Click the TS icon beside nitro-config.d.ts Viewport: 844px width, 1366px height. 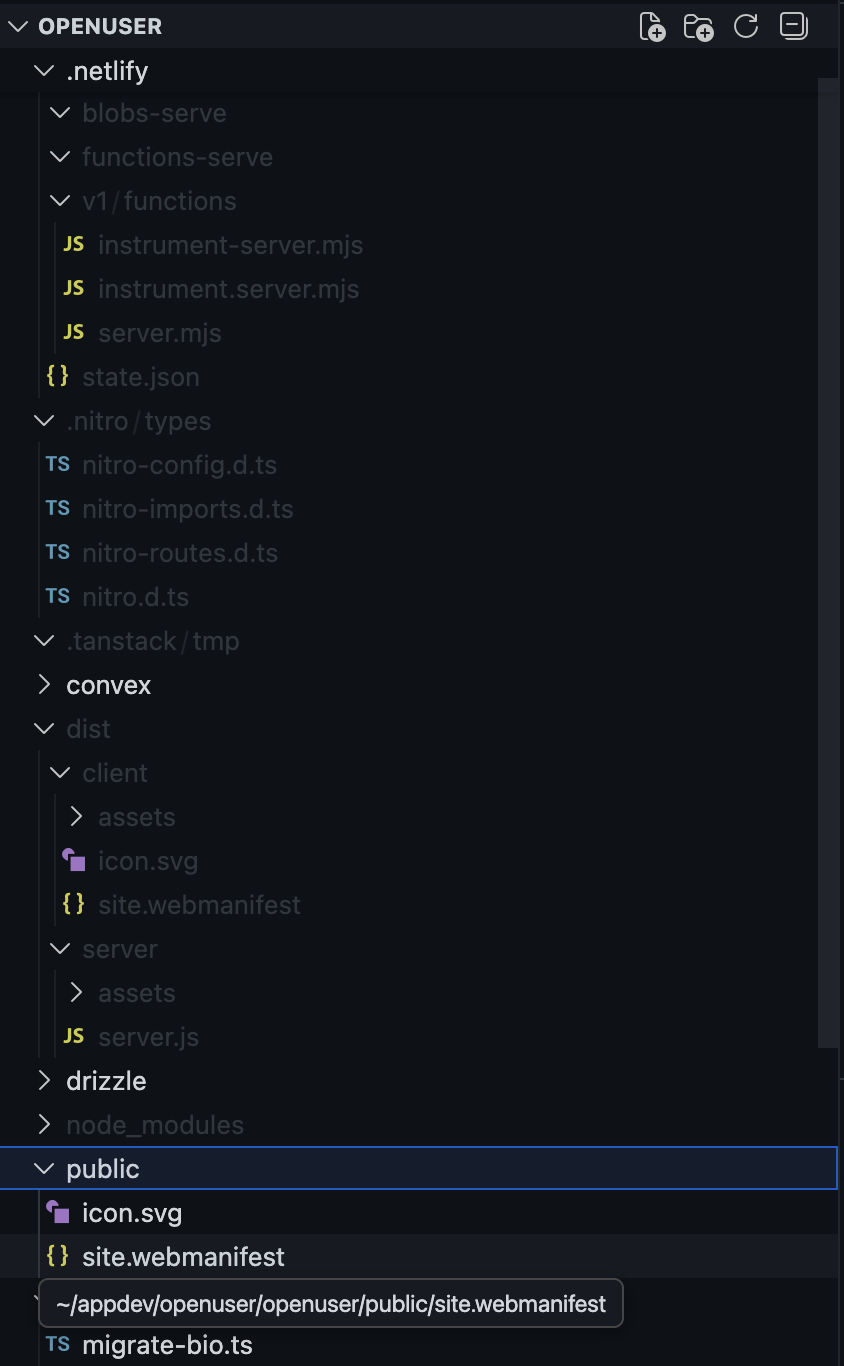tap(58, 465)
